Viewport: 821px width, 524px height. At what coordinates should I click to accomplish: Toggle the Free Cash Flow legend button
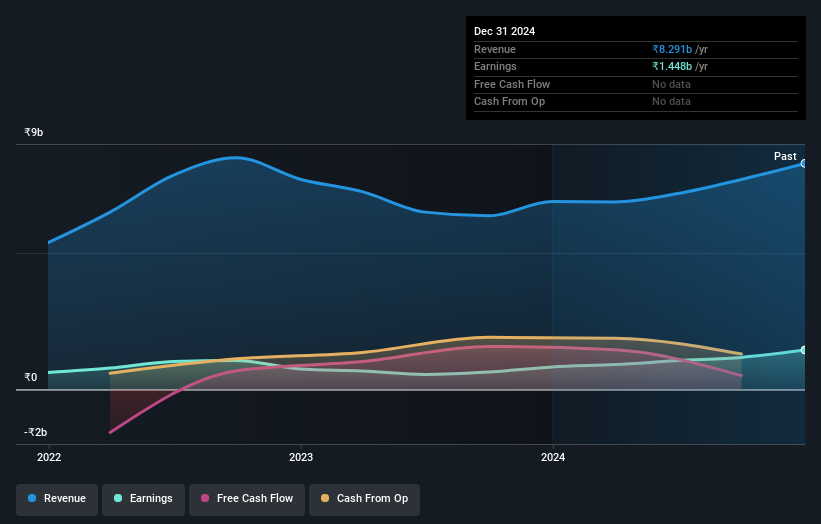(247, 499)
